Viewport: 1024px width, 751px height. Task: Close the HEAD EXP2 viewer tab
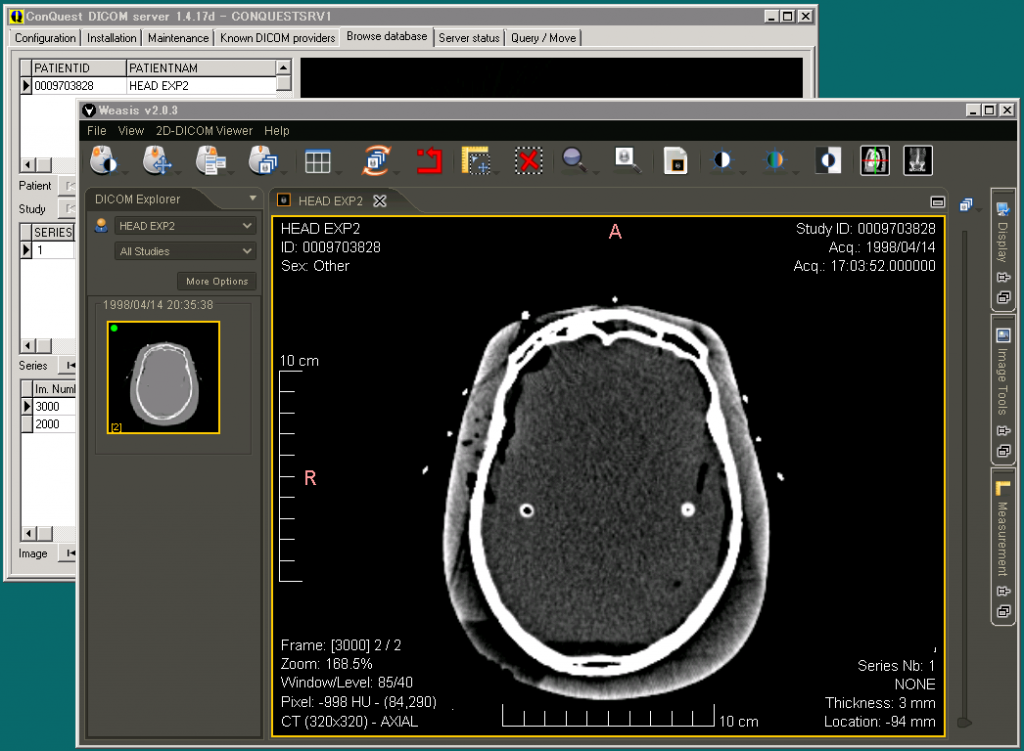[379, 201]
